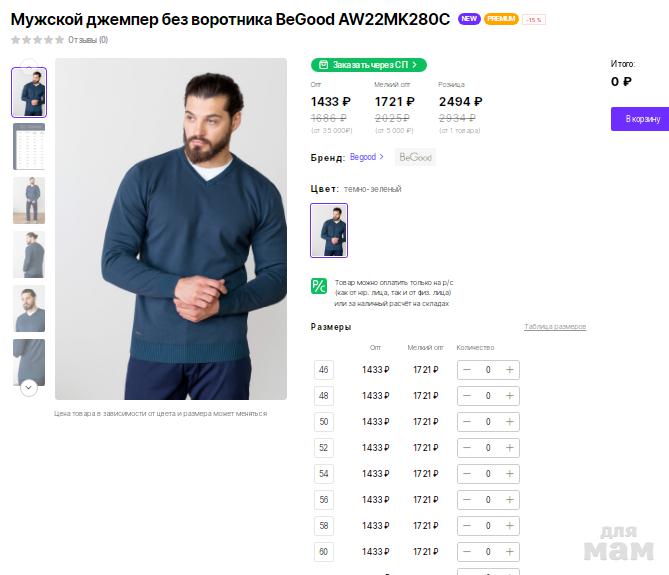This screenshot has width=669, height=575.
Task: Click the plus icon for size 46
Action: point(510,370)
